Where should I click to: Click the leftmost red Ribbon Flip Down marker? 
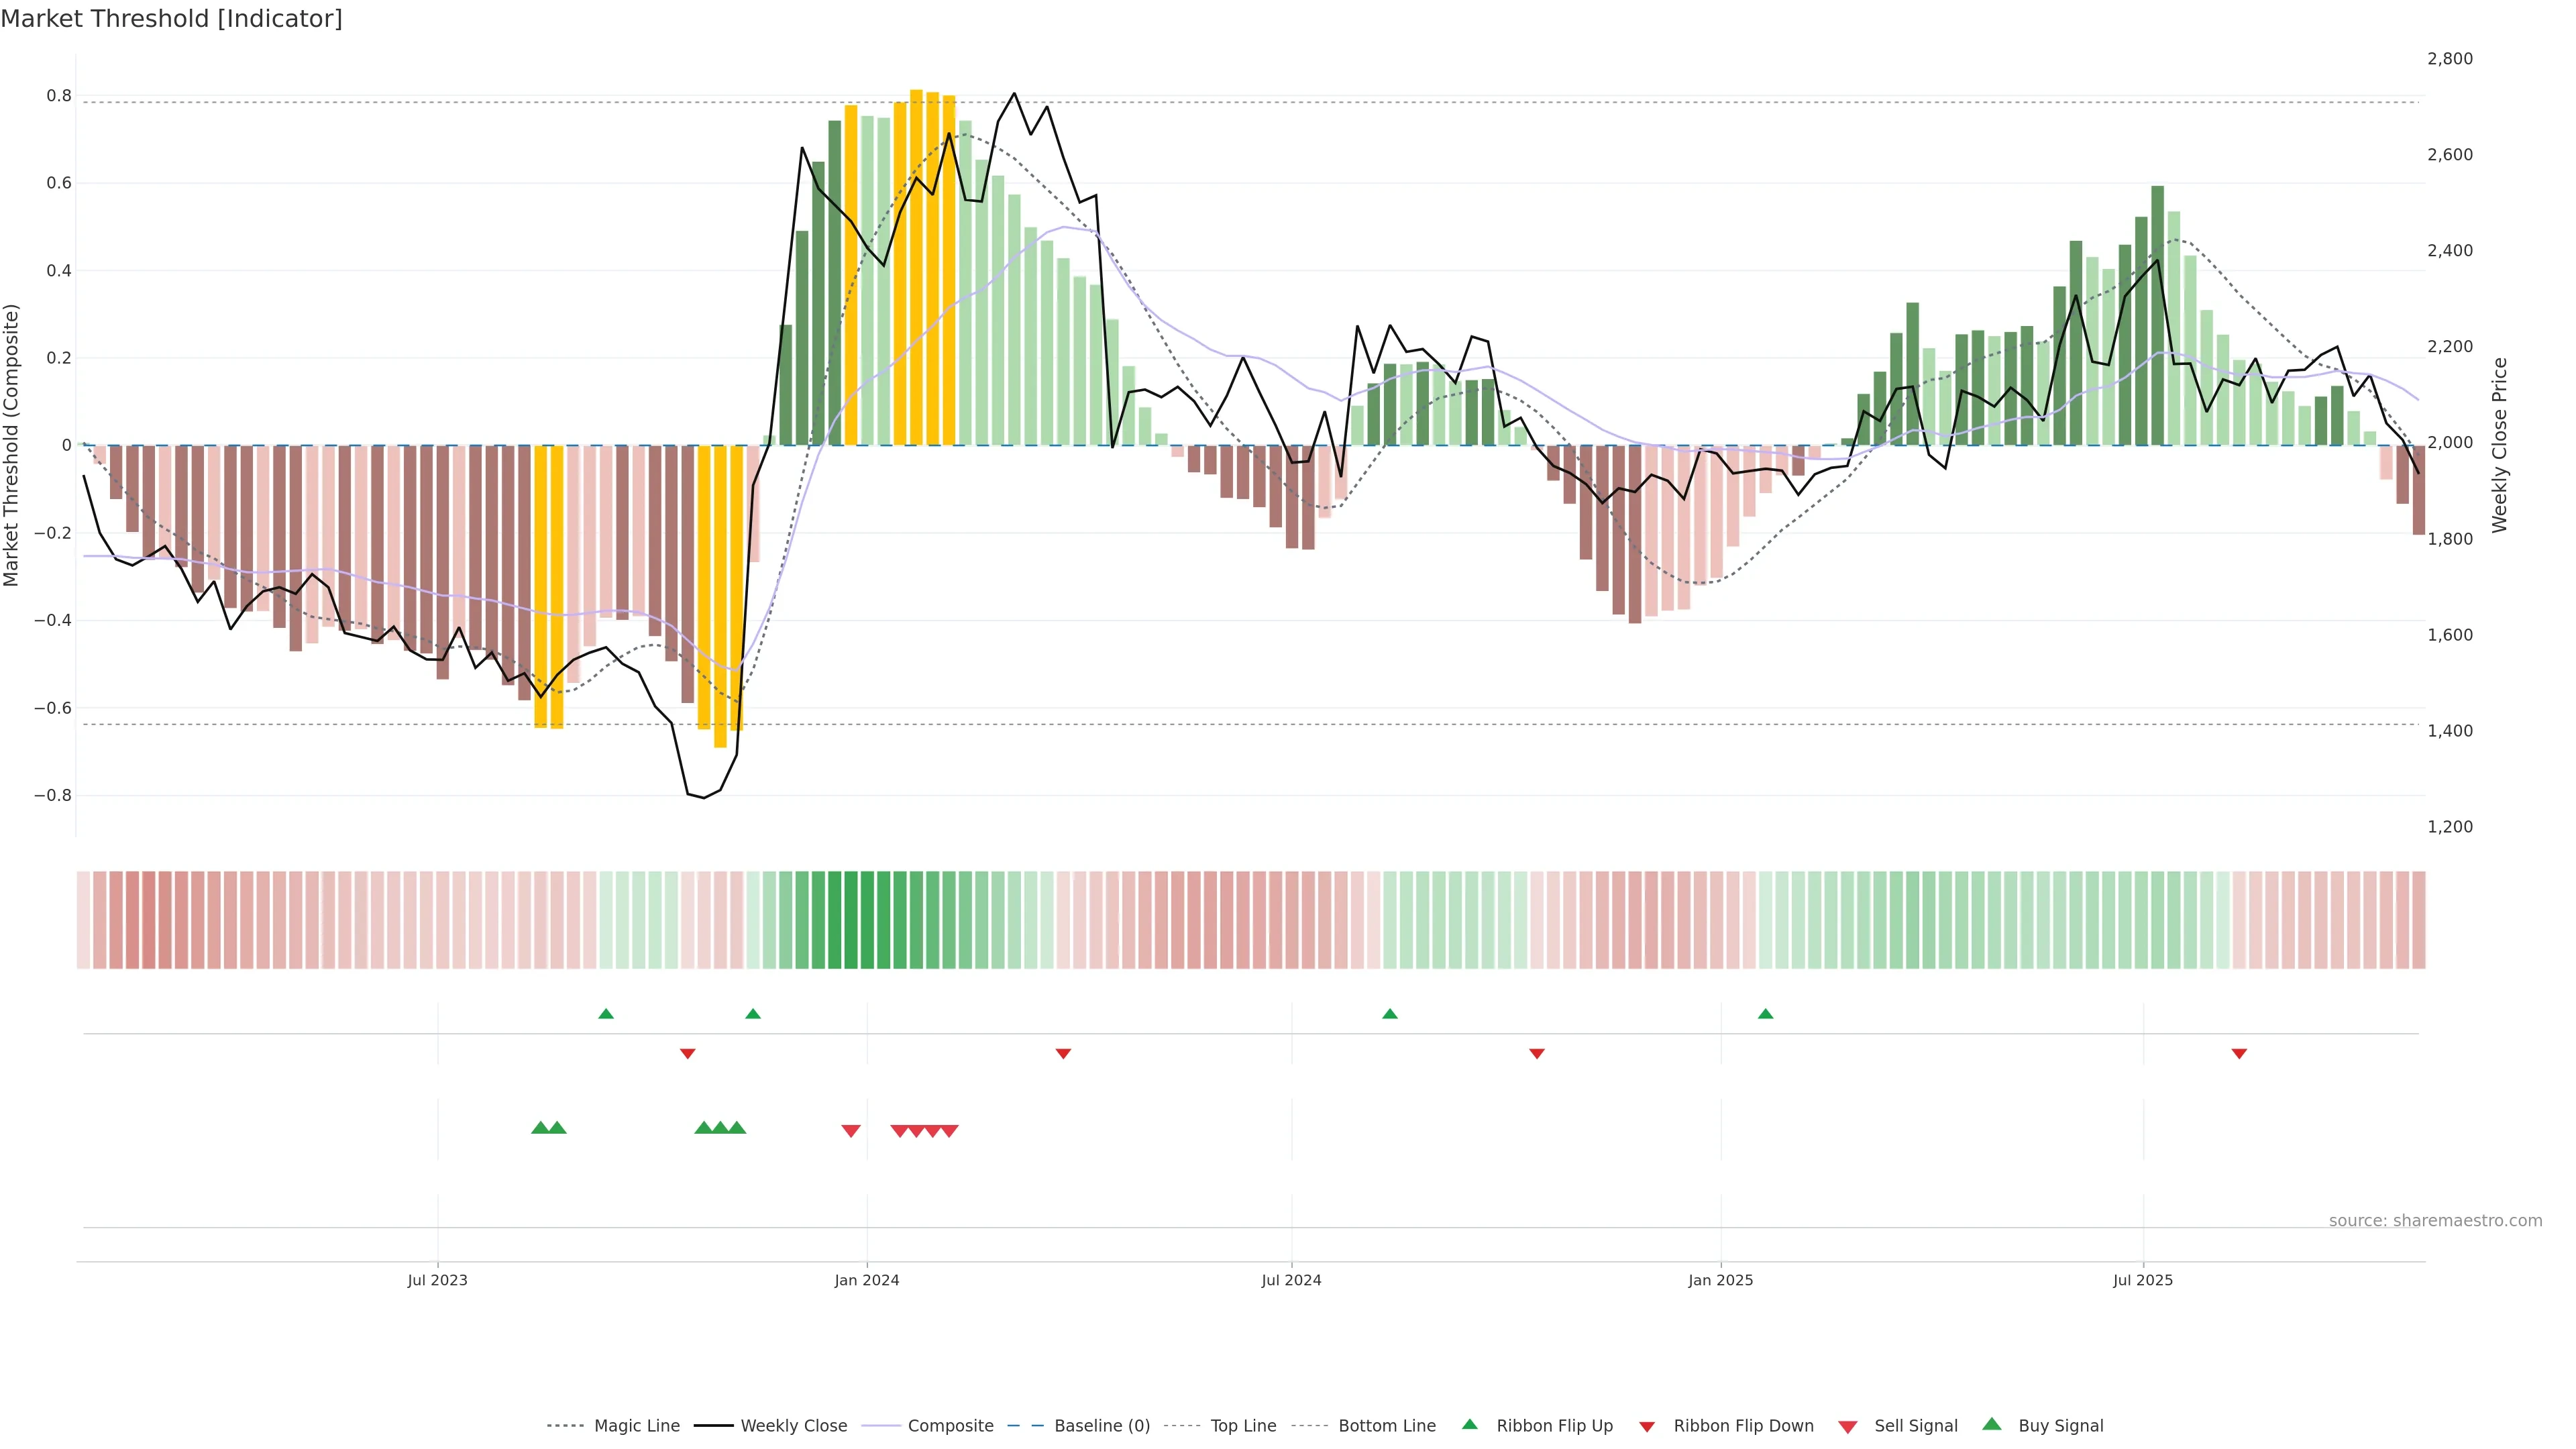tap(687, 1054)
